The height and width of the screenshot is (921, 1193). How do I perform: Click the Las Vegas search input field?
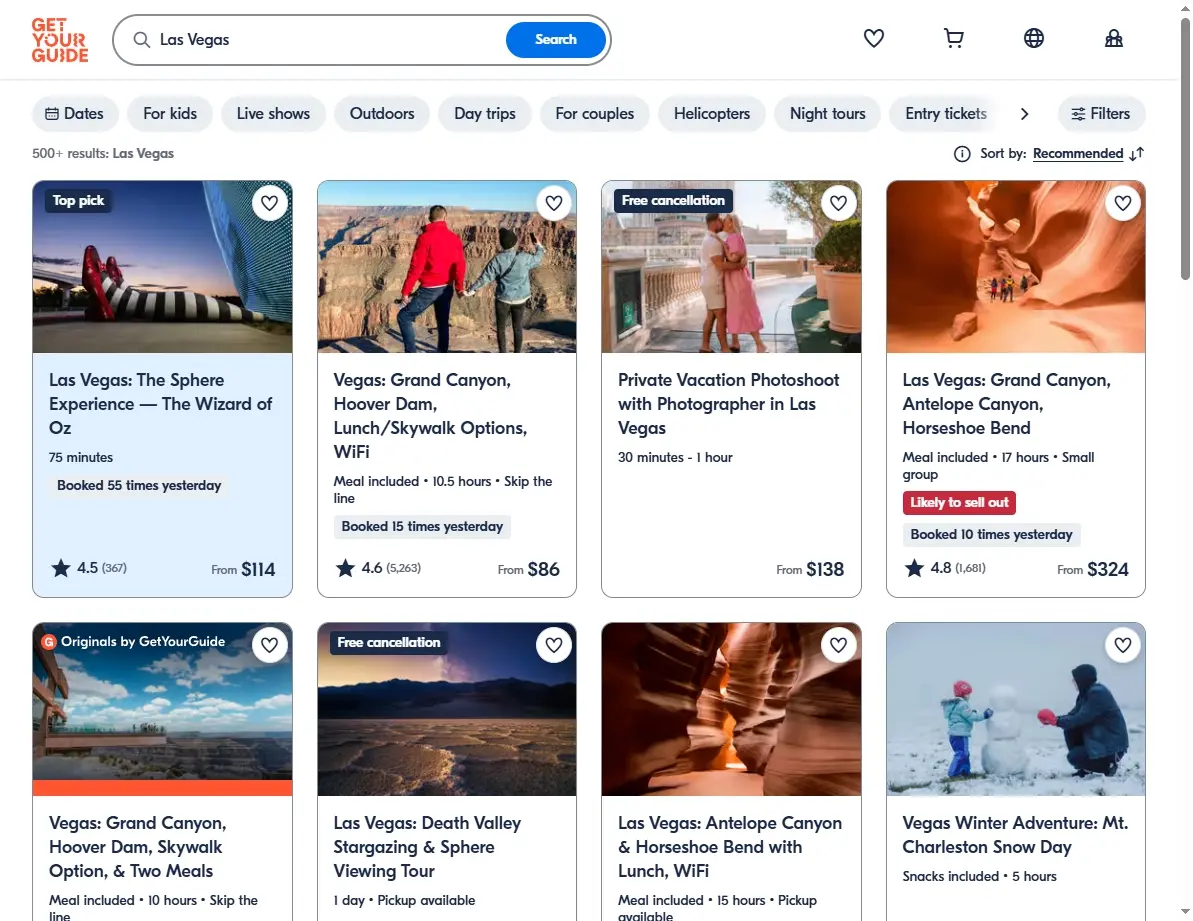tap(327, 40)
